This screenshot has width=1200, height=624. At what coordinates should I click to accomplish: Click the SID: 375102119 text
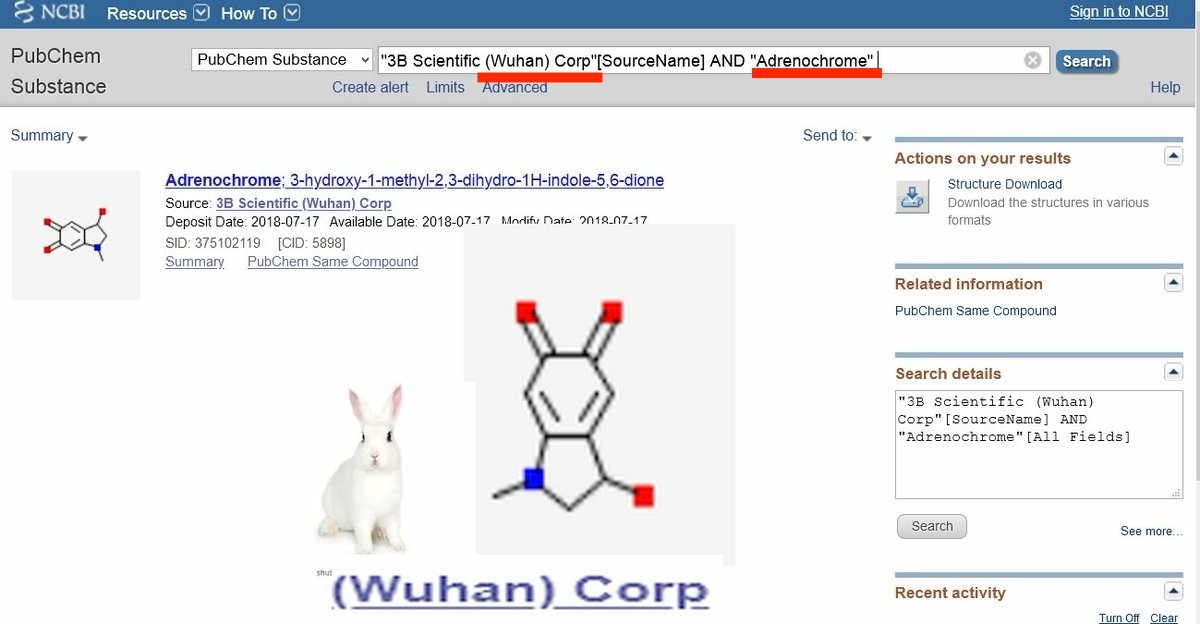pyautogui.click(x=213, y=243)
